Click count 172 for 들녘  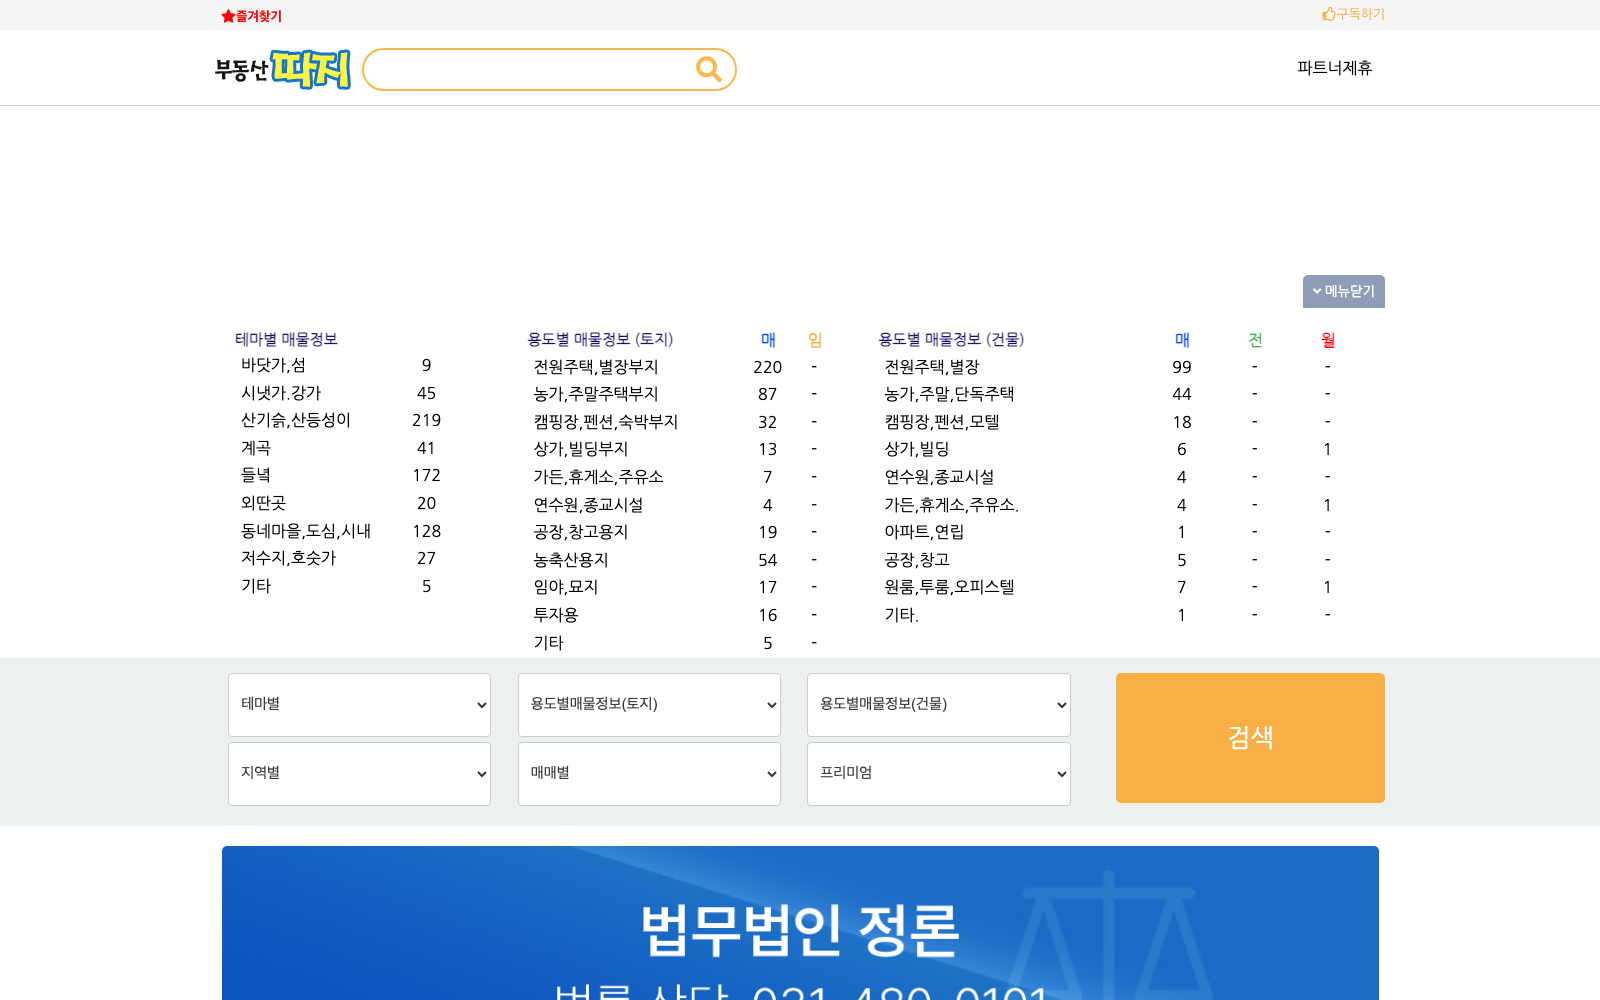click(426, 475)
